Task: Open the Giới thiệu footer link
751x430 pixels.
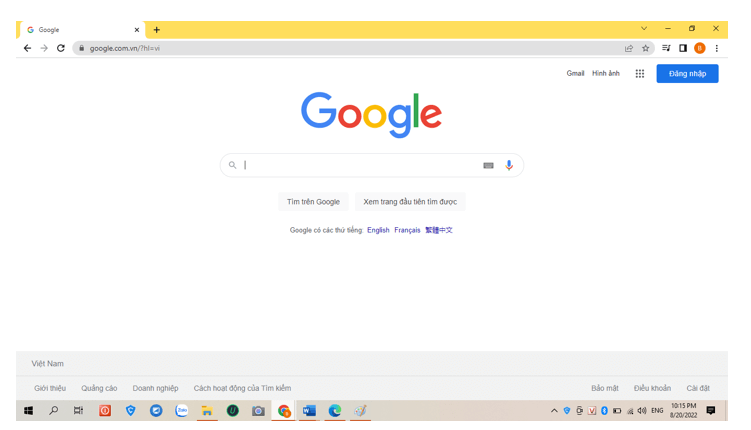Action: pos(50,388)
